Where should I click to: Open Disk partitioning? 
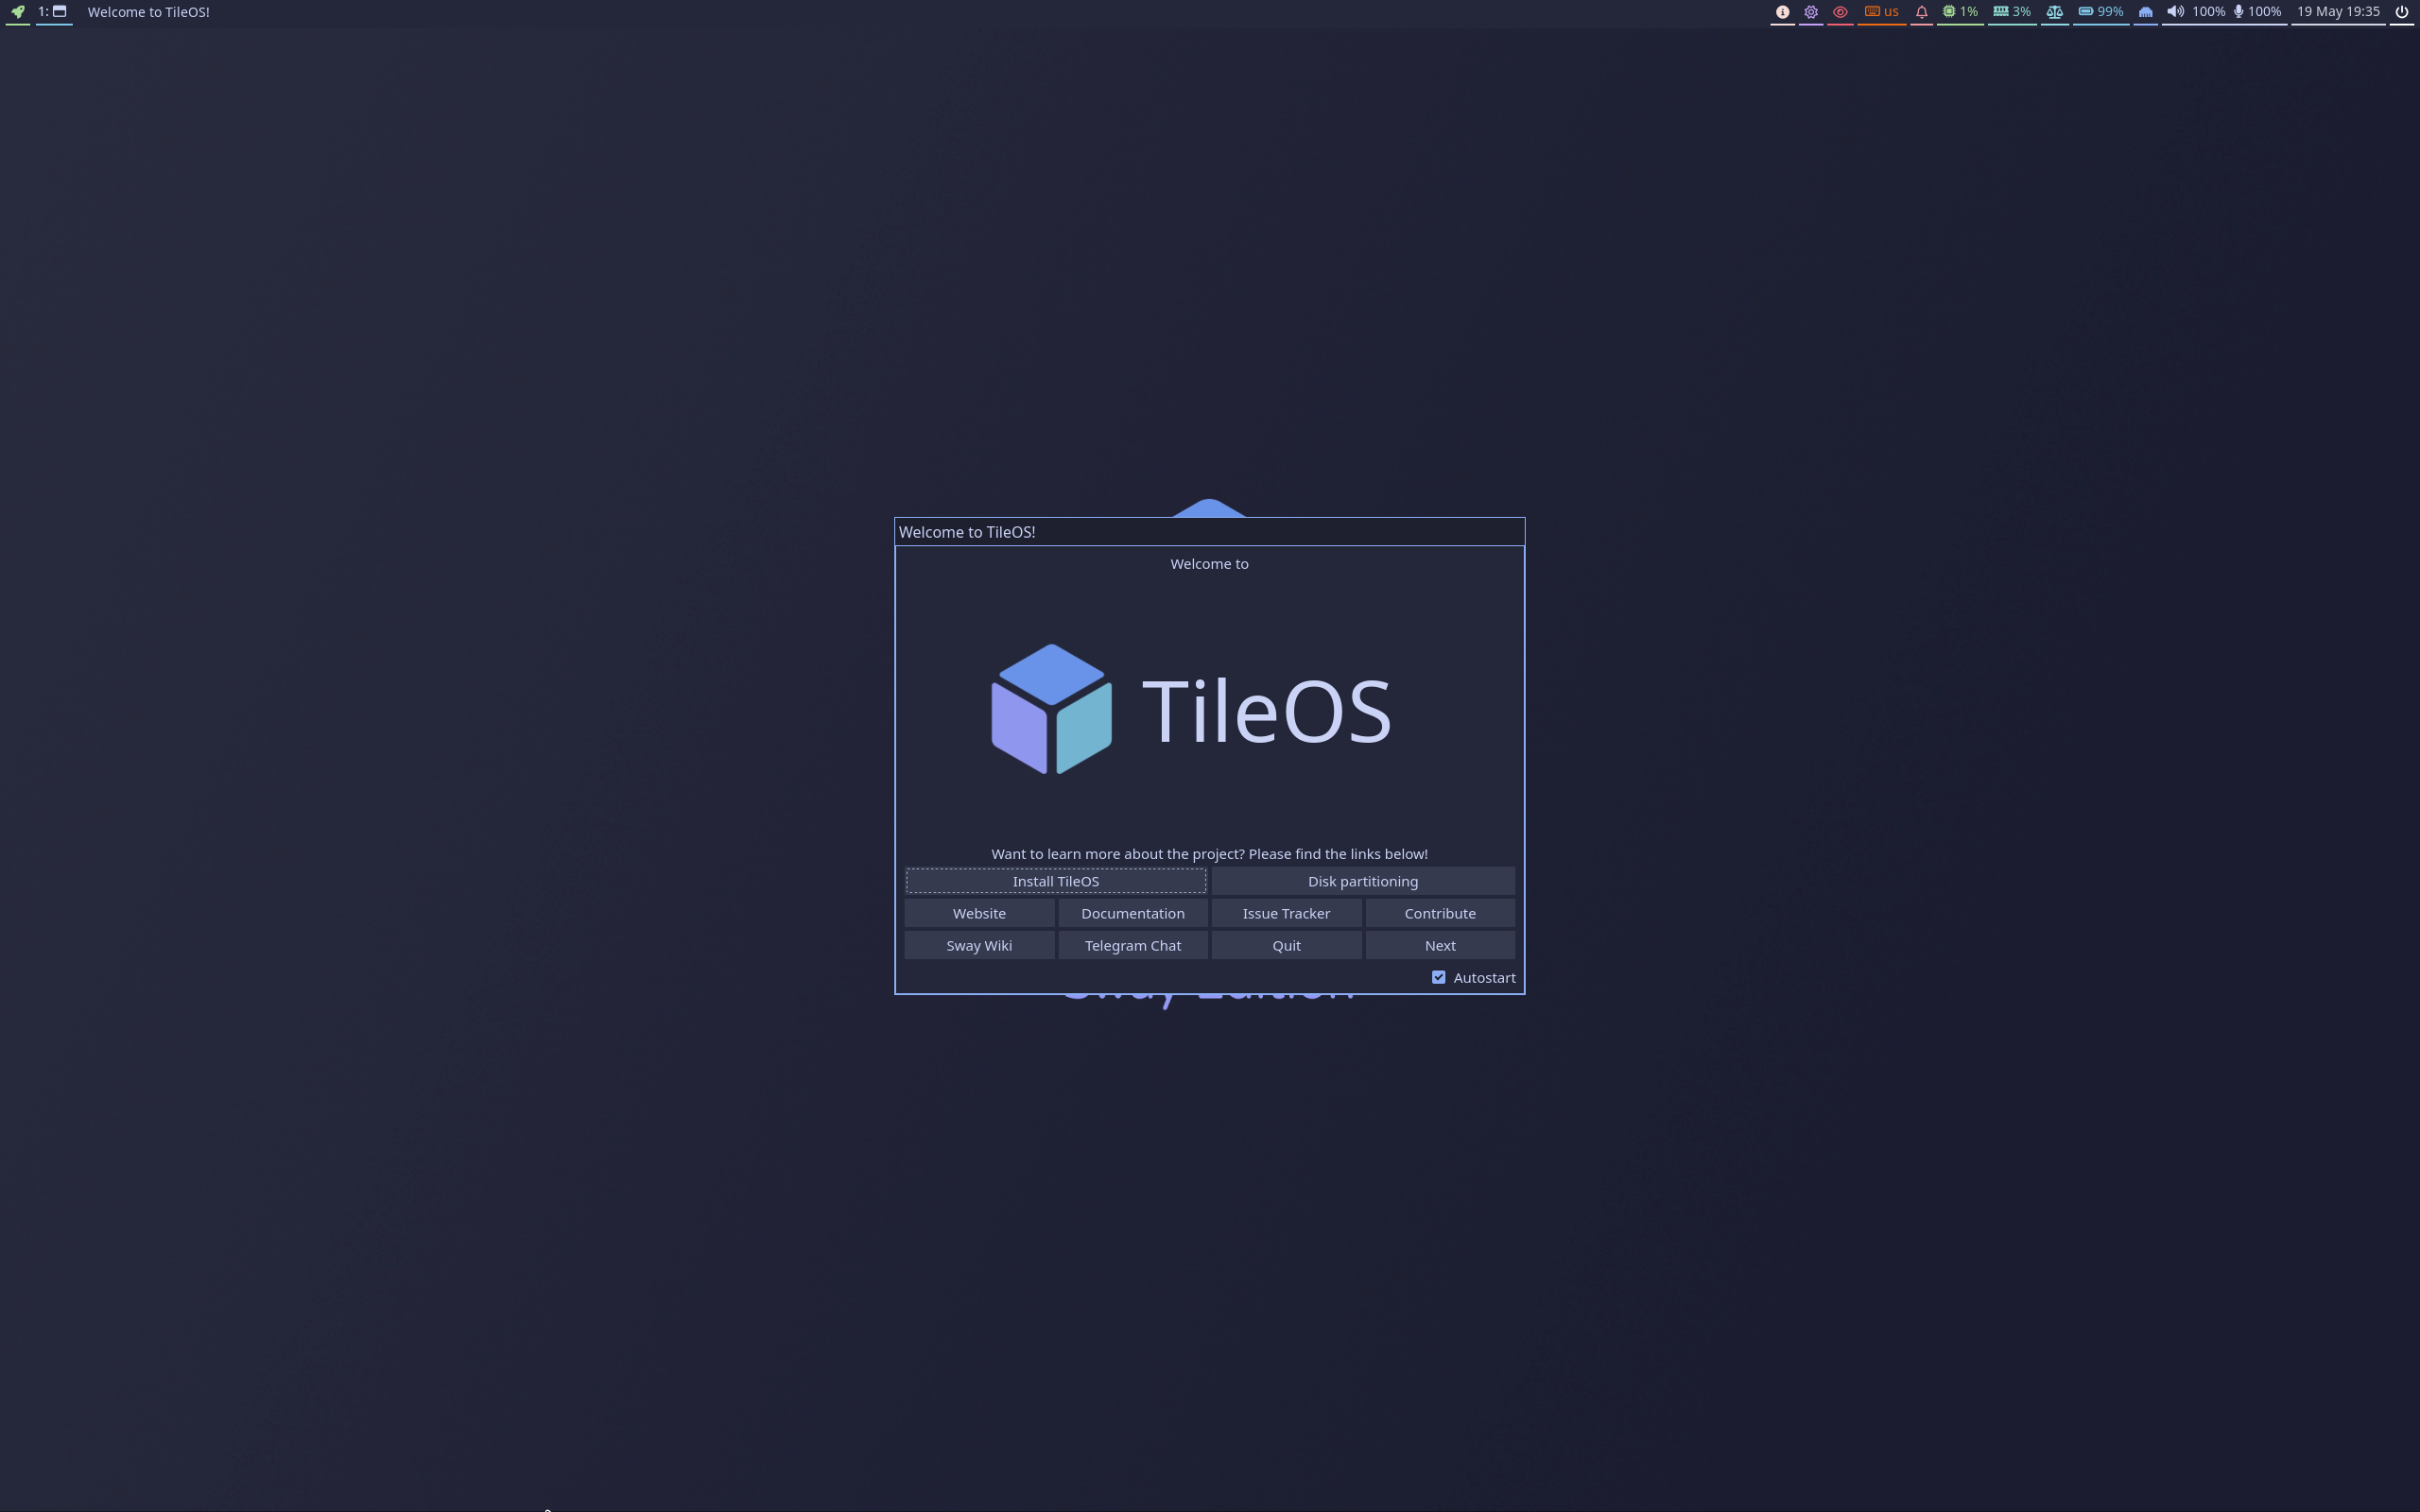(x=1363, y=881)
